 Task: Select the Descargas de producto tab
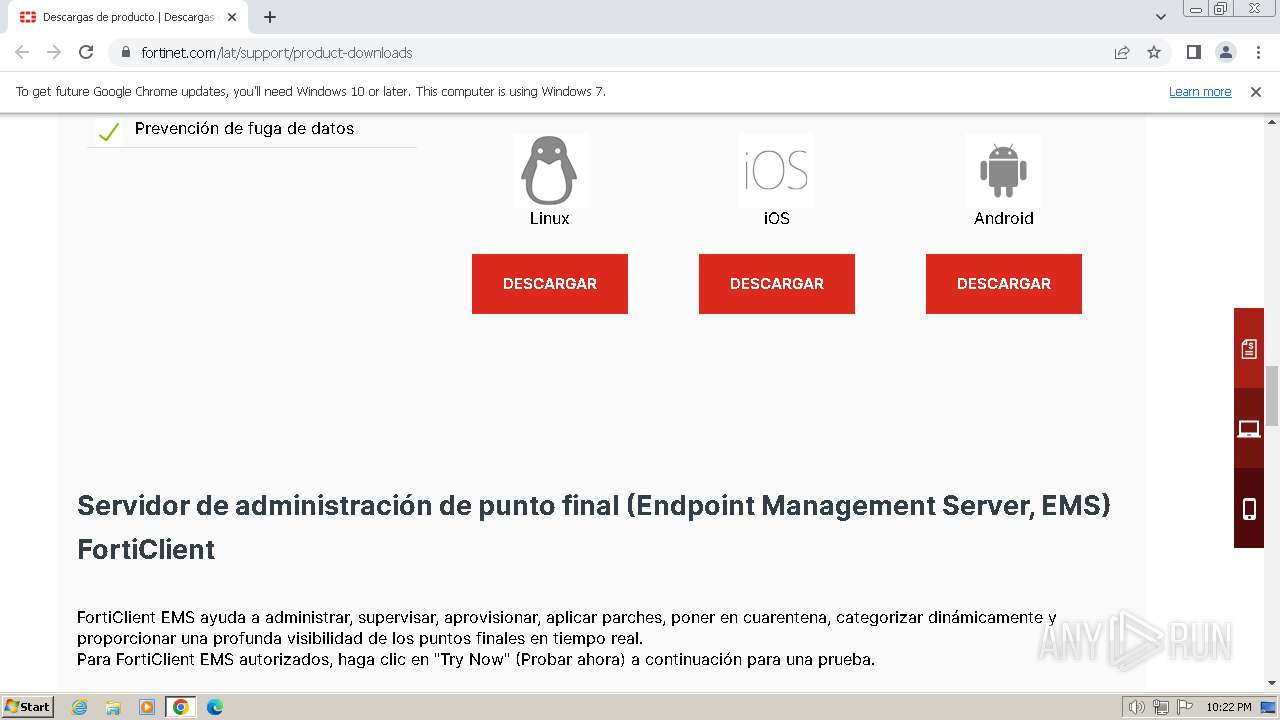tap(128, 17)
